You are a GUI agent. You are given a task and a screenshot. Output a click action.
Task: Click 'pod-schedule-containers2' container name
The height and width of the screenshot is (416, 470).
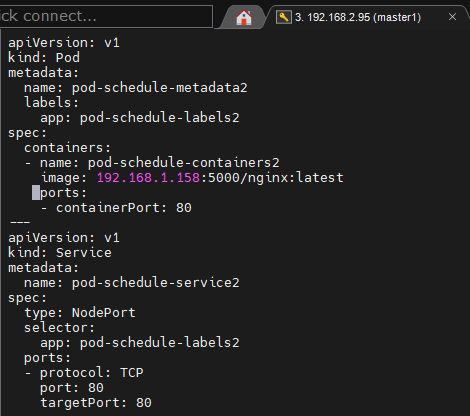pos(184,163)
